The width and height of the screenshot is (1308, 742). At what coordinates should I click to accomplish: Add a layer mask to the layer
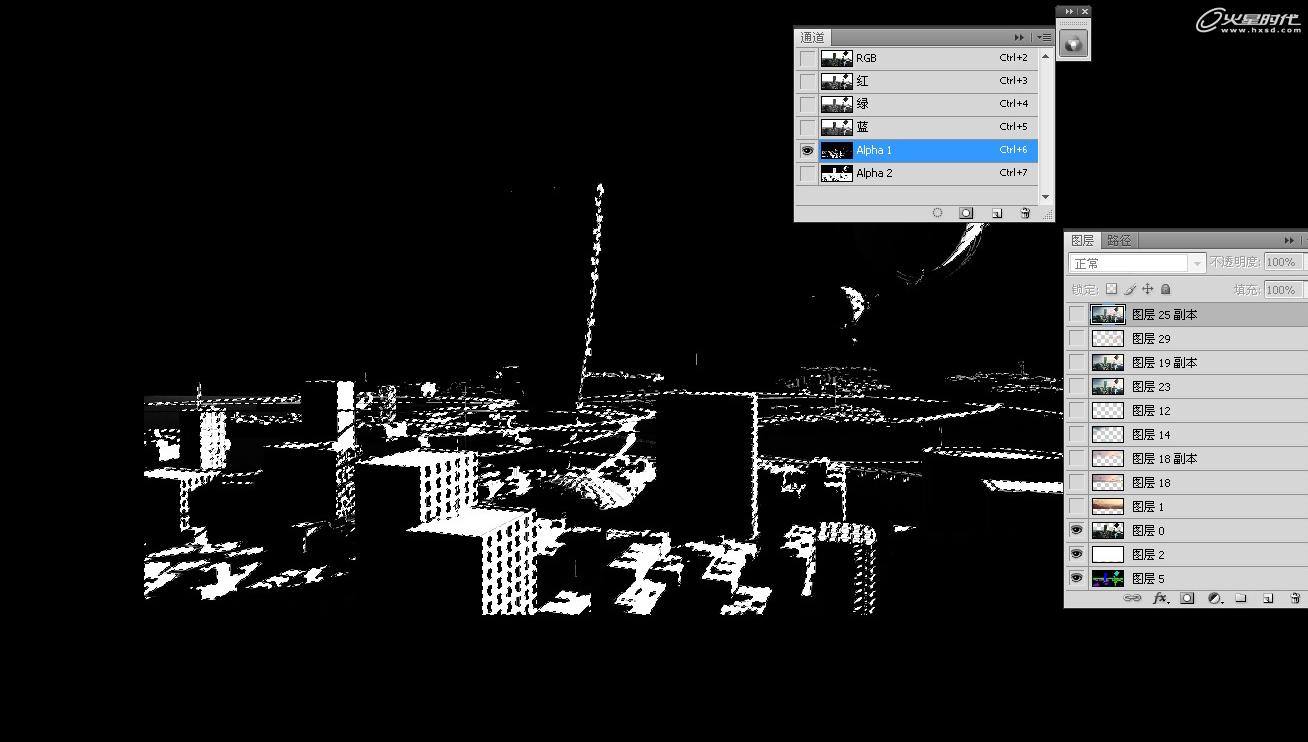(1186, 598)
